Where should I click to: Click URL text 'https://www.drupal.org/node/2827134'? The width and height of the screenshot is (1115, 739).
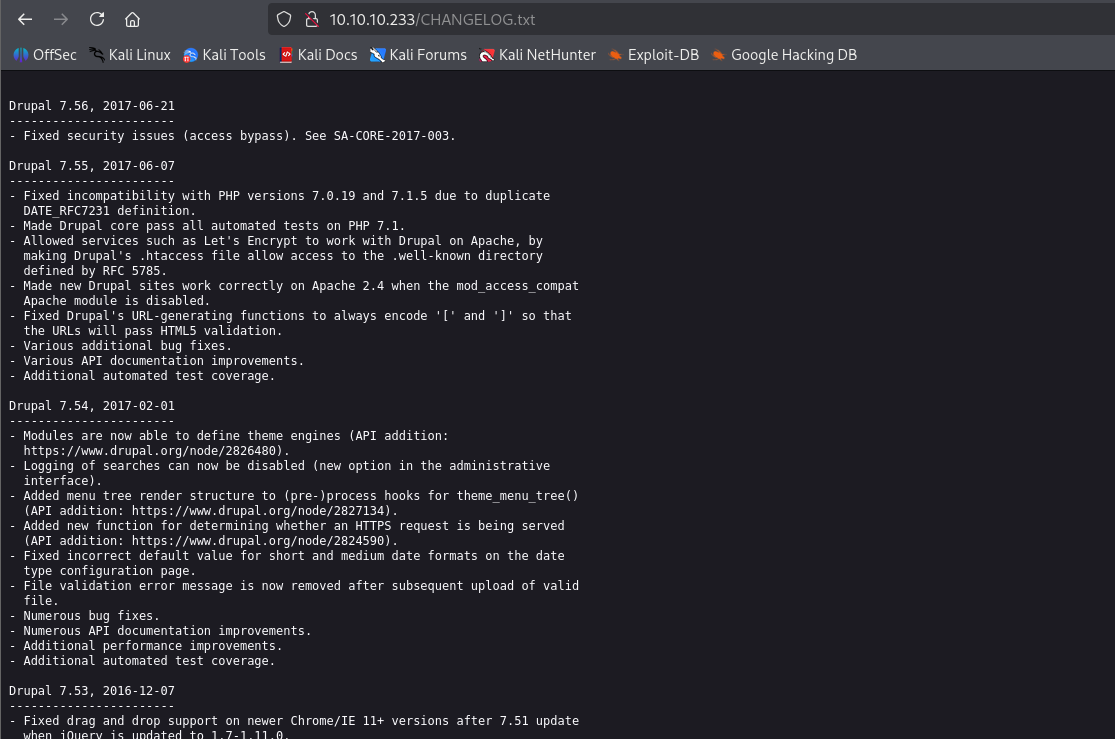(258, 511)
